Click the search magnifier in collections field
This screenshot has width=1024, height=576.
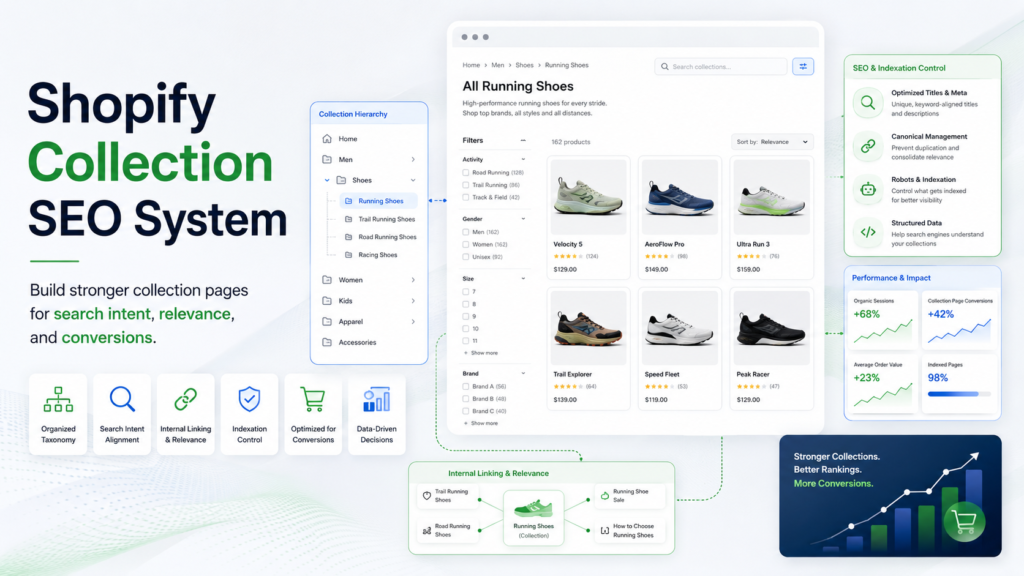pyautogui.click(x=665, y=67)
